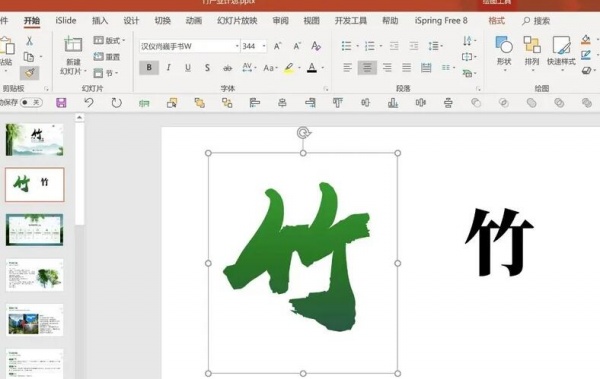Set Align Left paragraph alignment
Image resolution: width=600 pixels, height=379 pixels.
[347, 68]
